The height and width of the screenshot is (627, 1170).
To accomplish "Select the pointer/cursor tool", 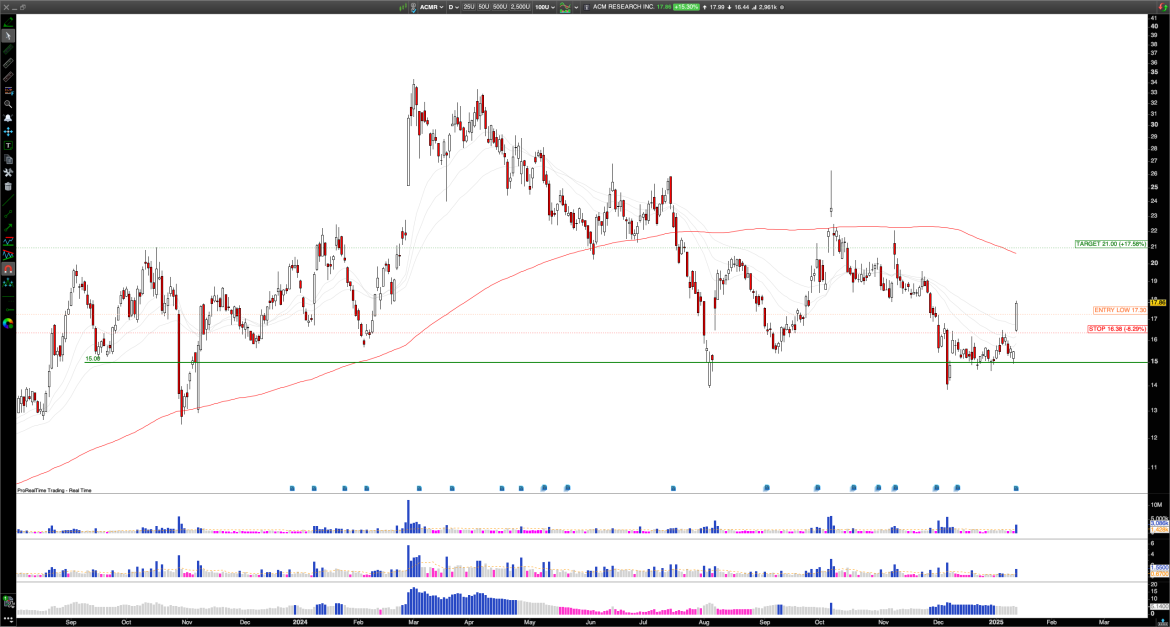I will click(x=8, y=35).
